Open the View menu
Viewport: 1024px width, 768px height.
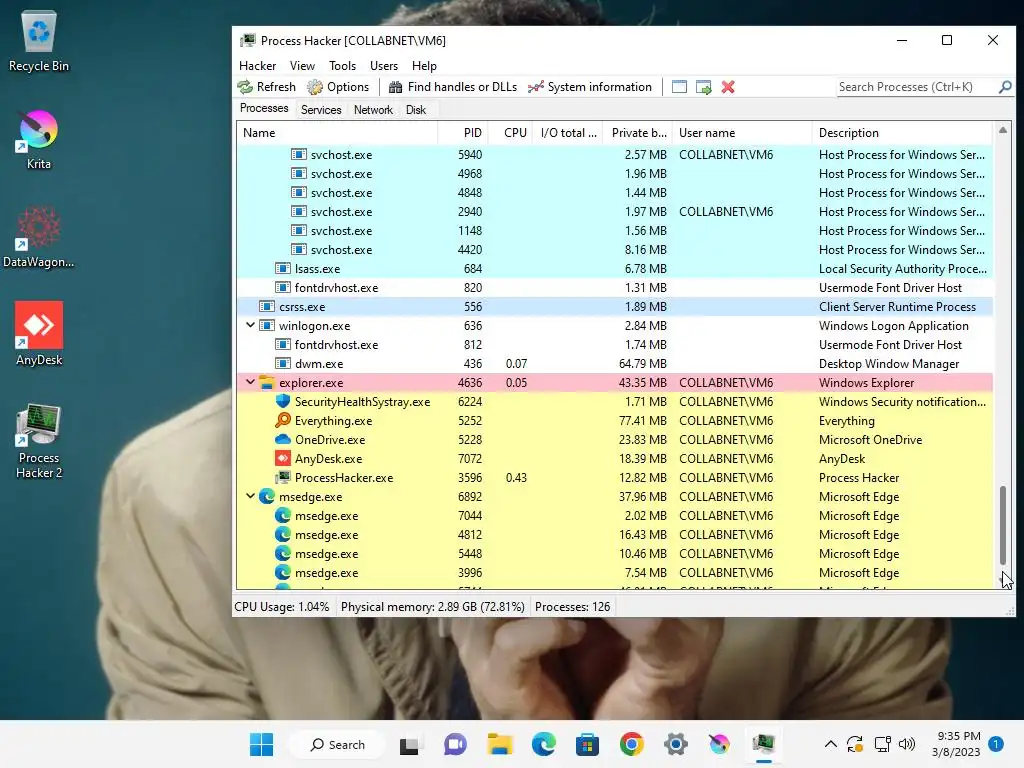click(x=302, y=66)
